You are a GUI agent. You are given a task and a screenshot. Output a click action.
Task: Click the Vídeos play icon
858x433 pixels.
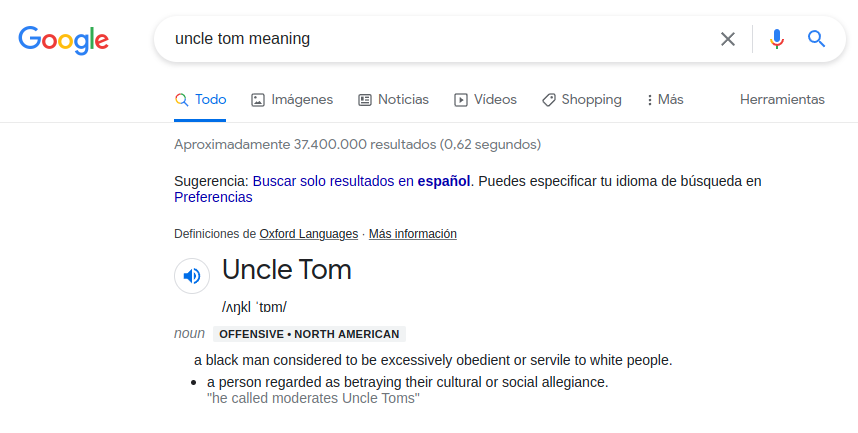[x=461, y=100]
